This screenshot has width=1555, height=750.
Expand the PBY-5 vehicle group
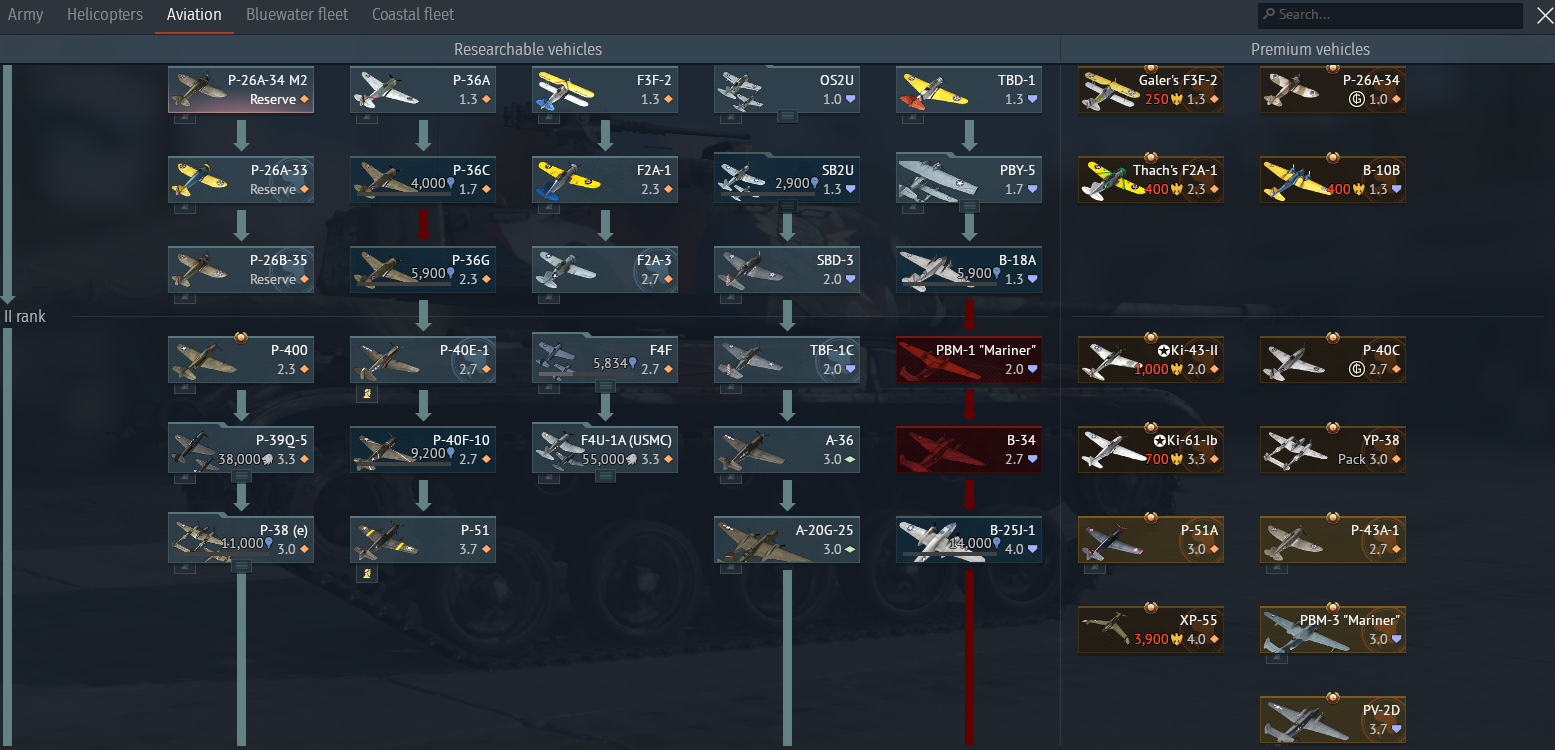click(969, 207)
